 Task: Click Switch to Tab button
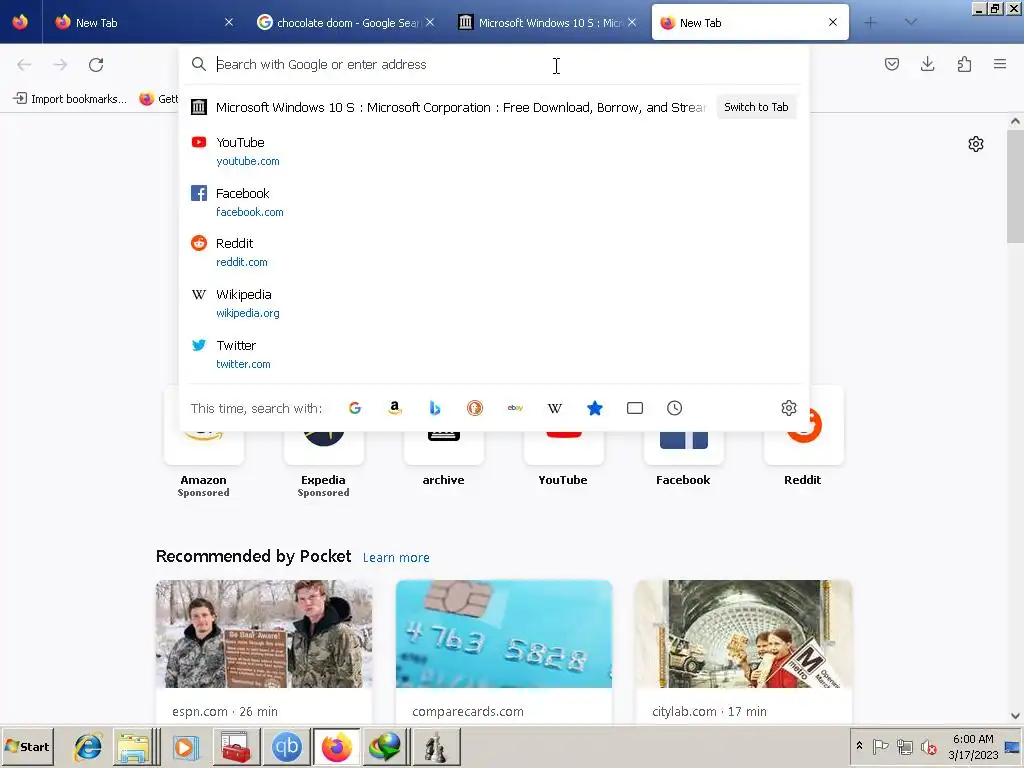tap(756, 107)
